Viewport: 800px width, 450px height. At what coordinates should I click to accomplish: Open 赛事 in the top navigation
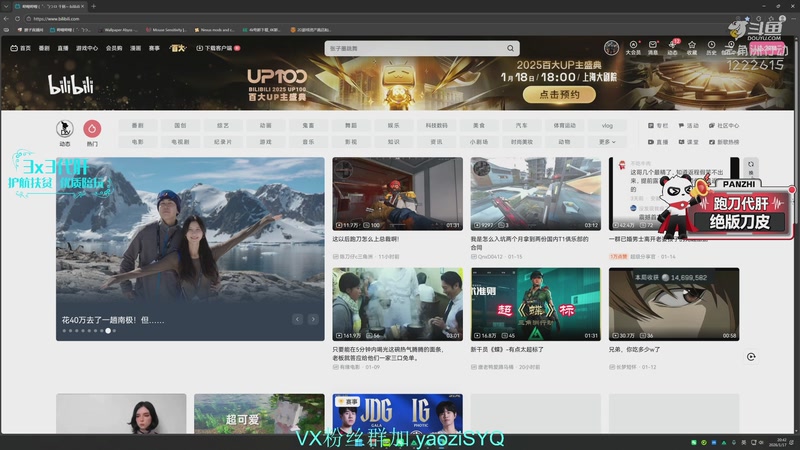[154, 48]
